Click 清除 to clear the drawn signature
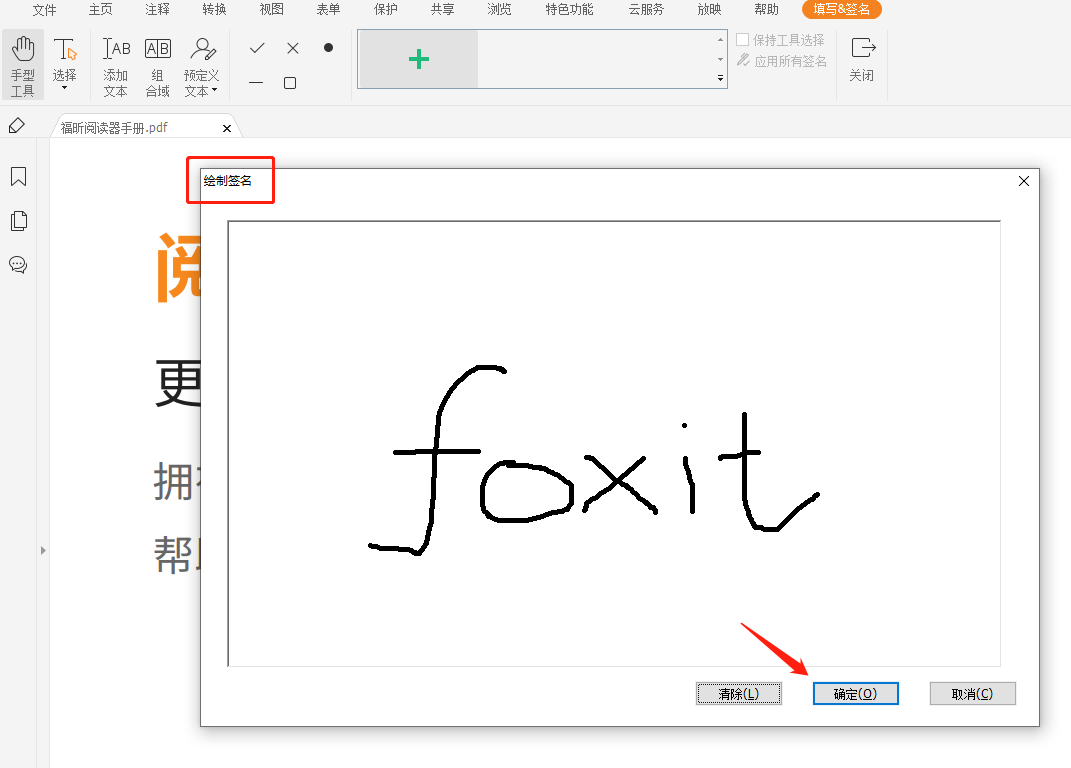Viewport: 1071px width, 768px height. pyautogui.click(x=738, y=693)
